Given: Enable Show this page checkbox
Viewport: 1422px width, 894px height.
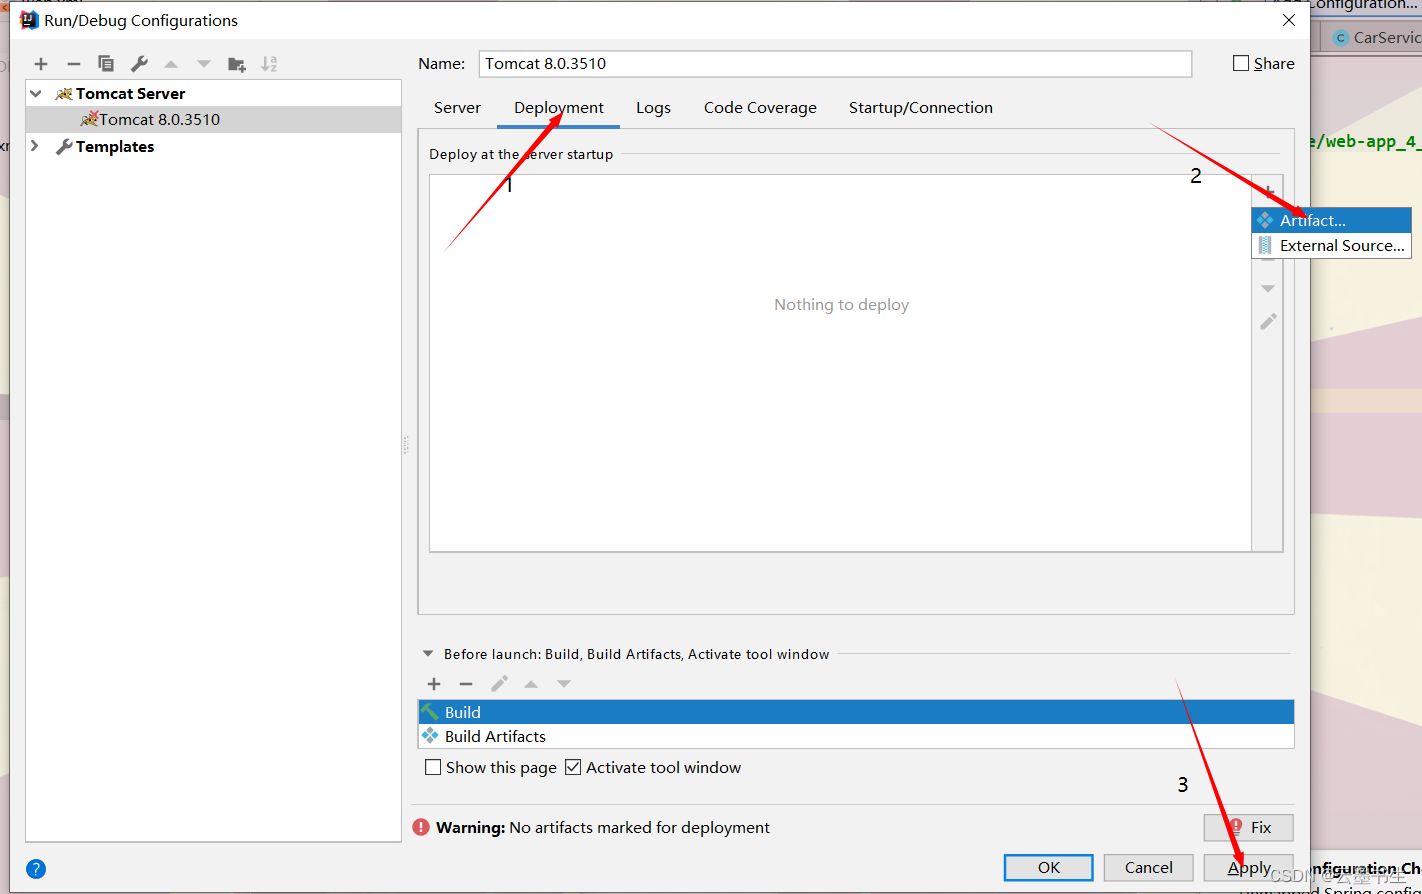Looking at the screenshot, I should pyautogui.click(x=433, y=768).
